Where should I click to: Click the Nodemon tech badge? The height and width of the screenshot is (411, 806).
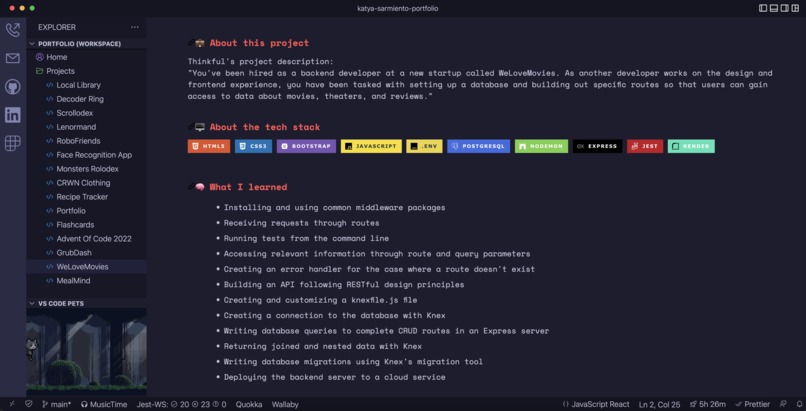tap(541, 146)
